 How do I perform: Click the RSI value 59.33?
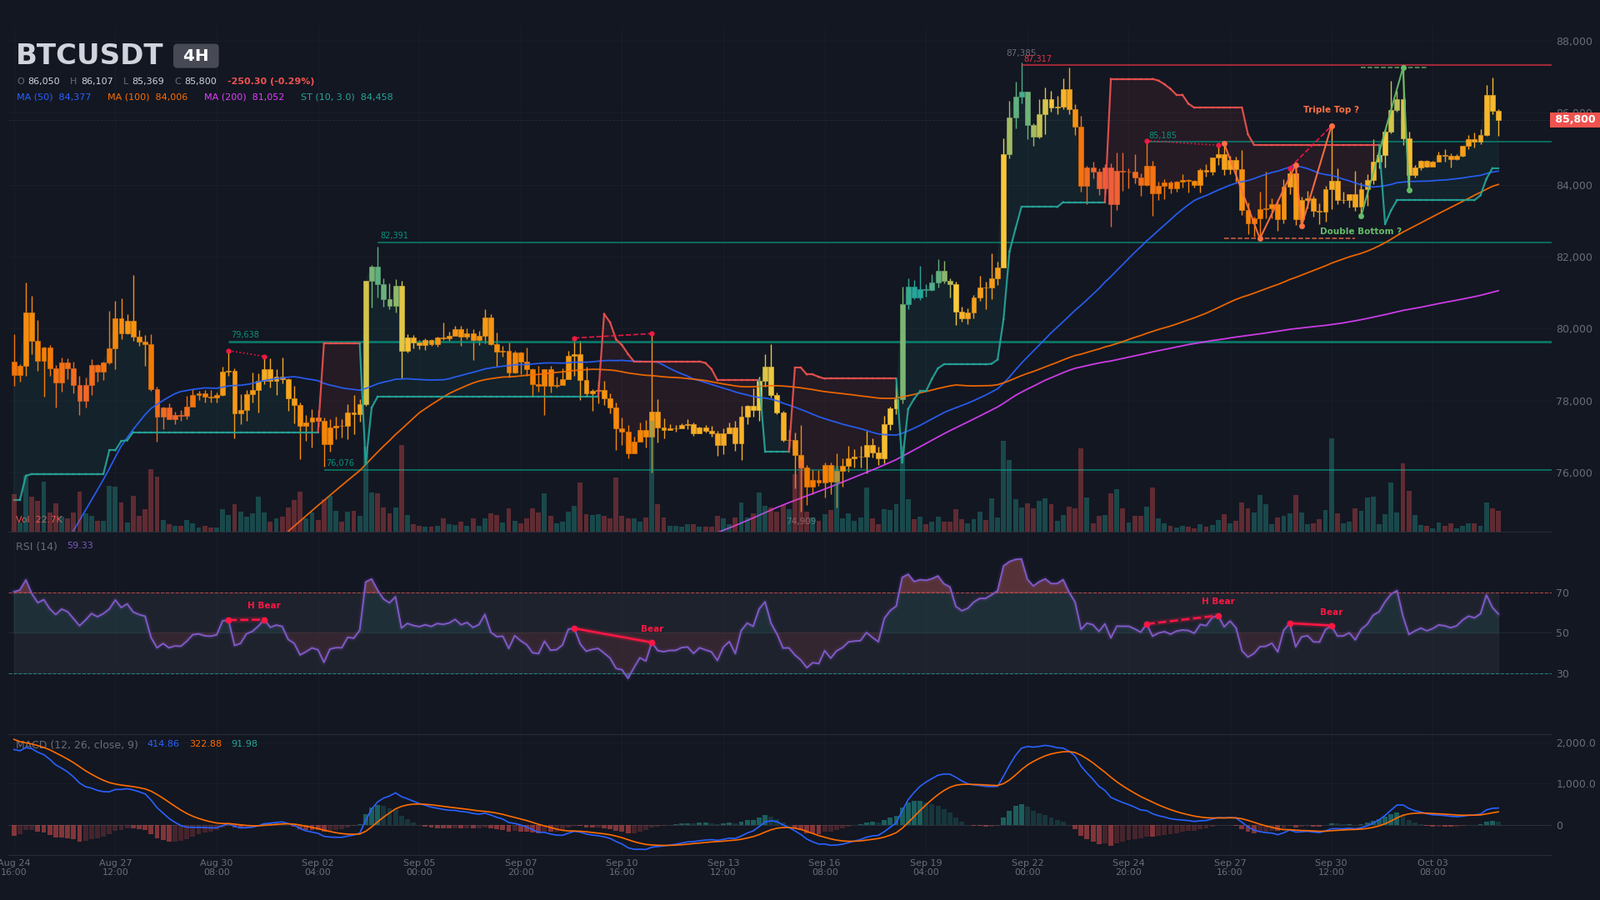click(x=80, y=545)
